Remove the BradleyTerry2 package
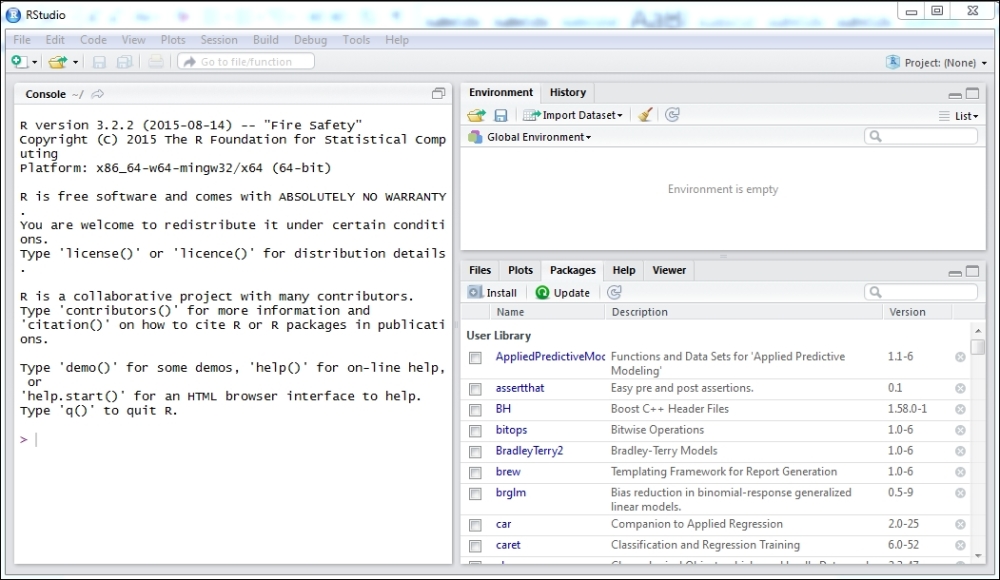Image resolution: width=1000 pixels, height=580 pixels. pos(960,451)
